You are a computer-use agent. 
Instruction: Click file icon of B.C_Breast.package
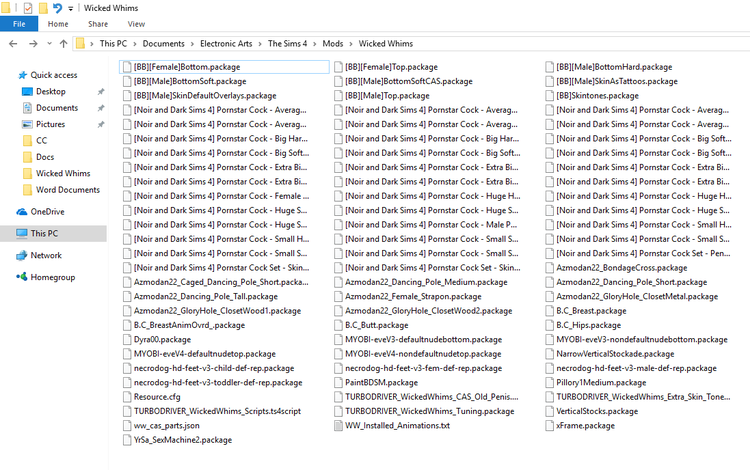550,311
